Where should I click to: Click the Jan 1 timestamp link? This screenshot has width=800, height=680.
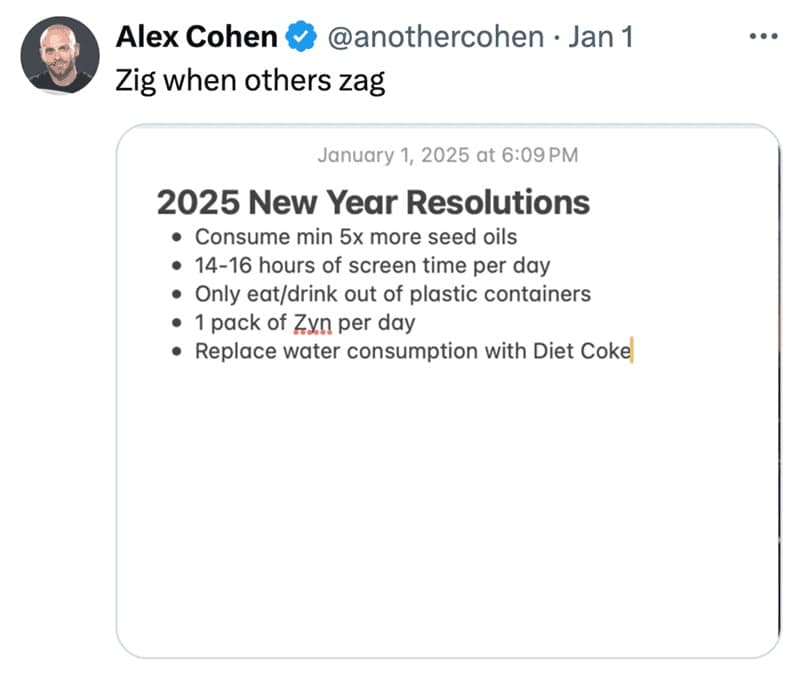(x=602, y=36)
